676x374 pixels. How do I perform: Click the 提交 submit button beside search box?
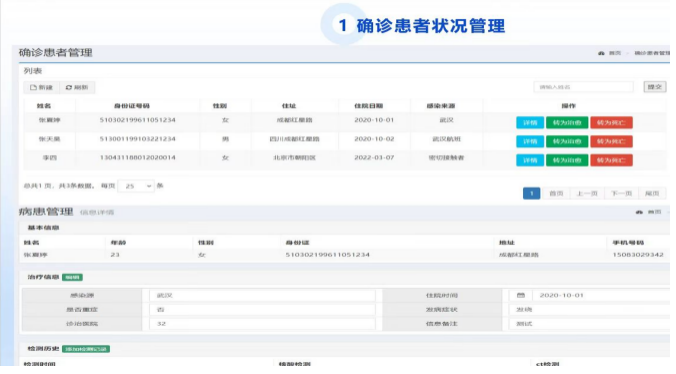(655, 87)
